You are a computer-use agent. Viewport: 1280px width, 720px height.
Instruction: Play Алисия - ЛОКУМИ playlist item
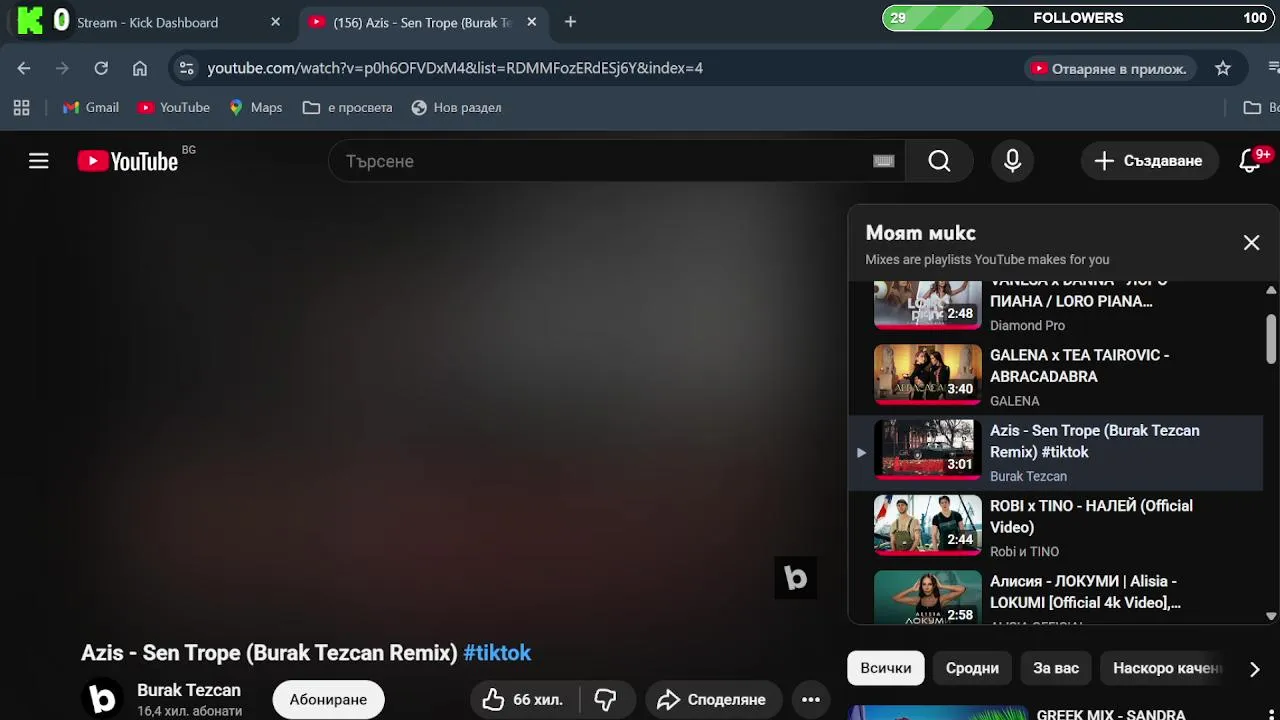click(1055, 596)
